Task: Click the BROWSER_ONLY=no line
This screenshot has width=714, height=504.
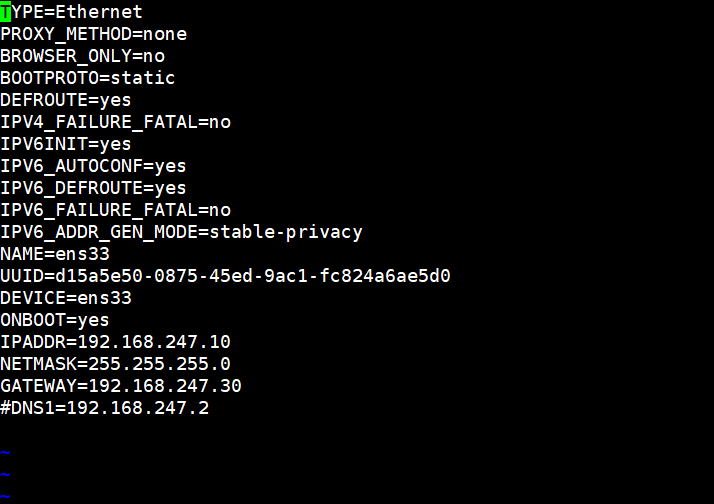Action: click(x=82, y=56)
